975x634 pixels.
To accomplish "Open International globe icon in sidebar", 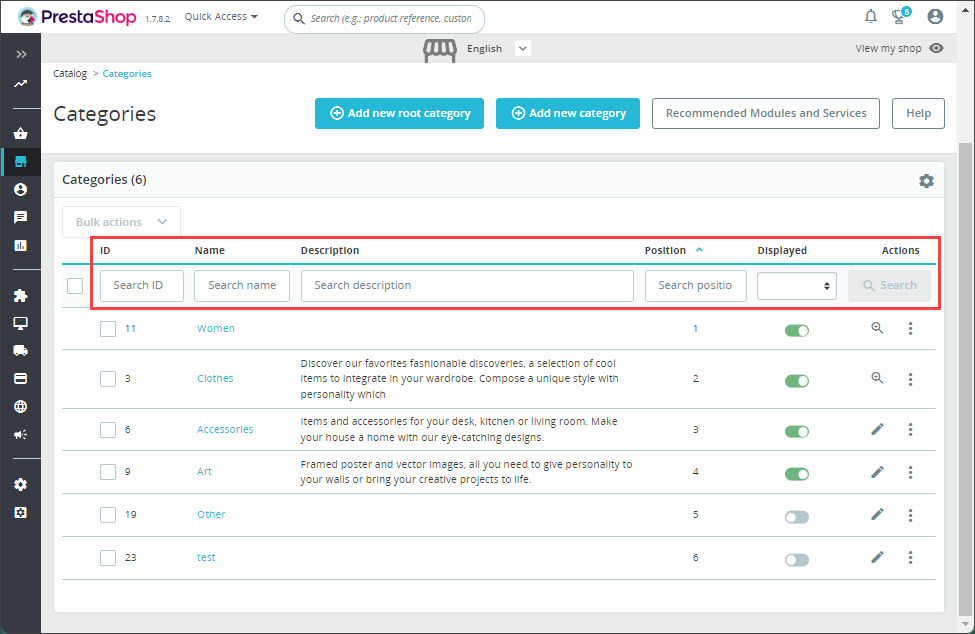I will (x=21, y=407).
